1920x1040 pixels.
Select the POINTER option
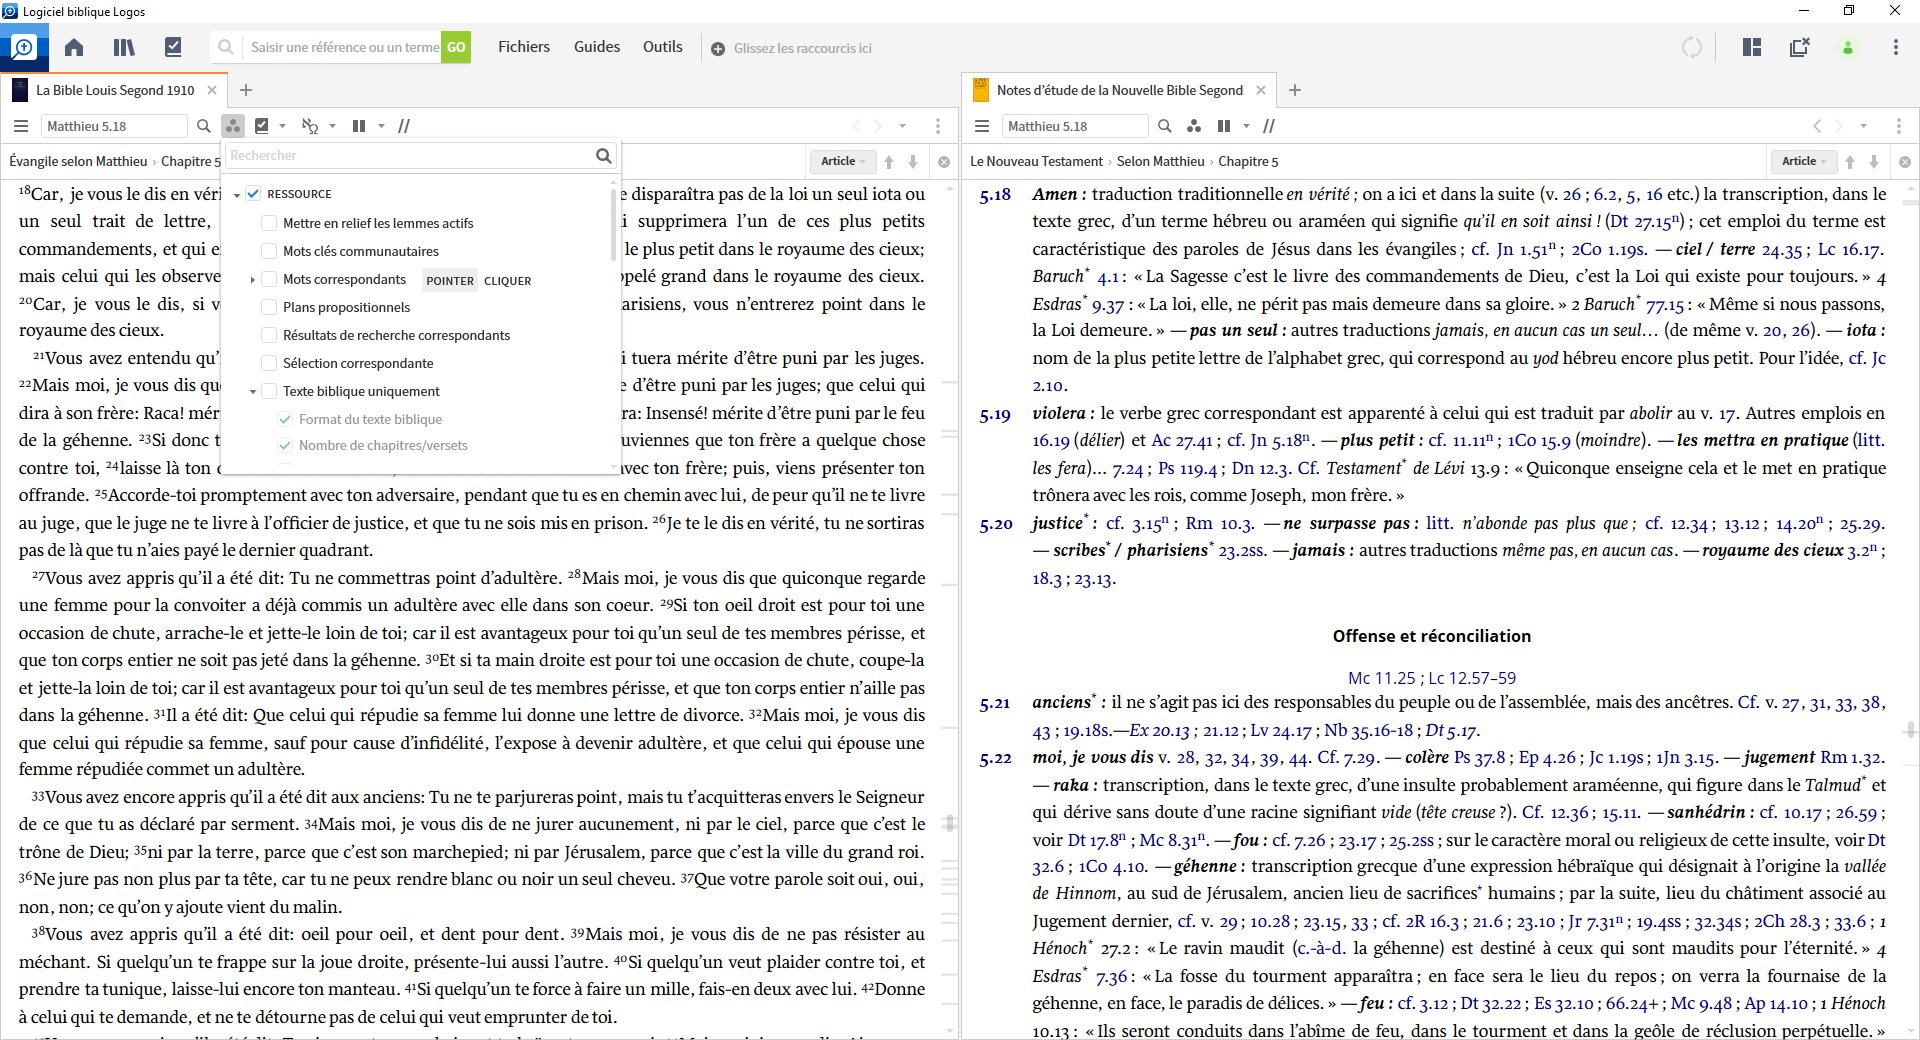(x=450, y=280)
